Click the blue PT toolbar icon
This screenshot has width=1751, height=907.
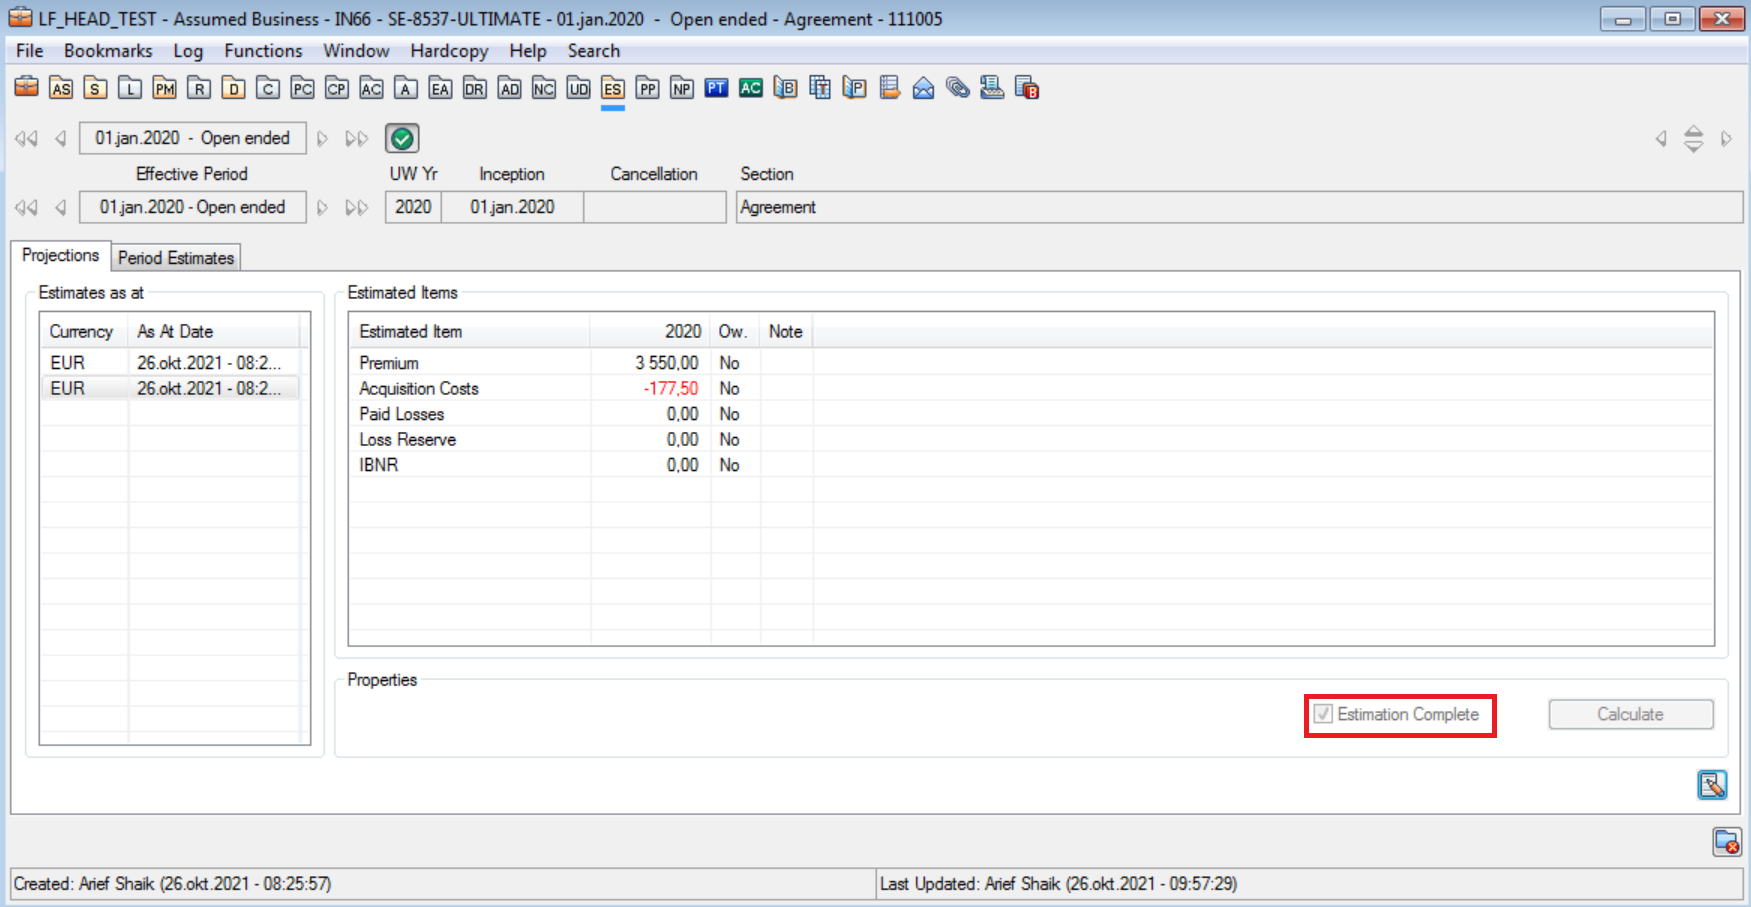pyautogui.click(x=716, y=88)
